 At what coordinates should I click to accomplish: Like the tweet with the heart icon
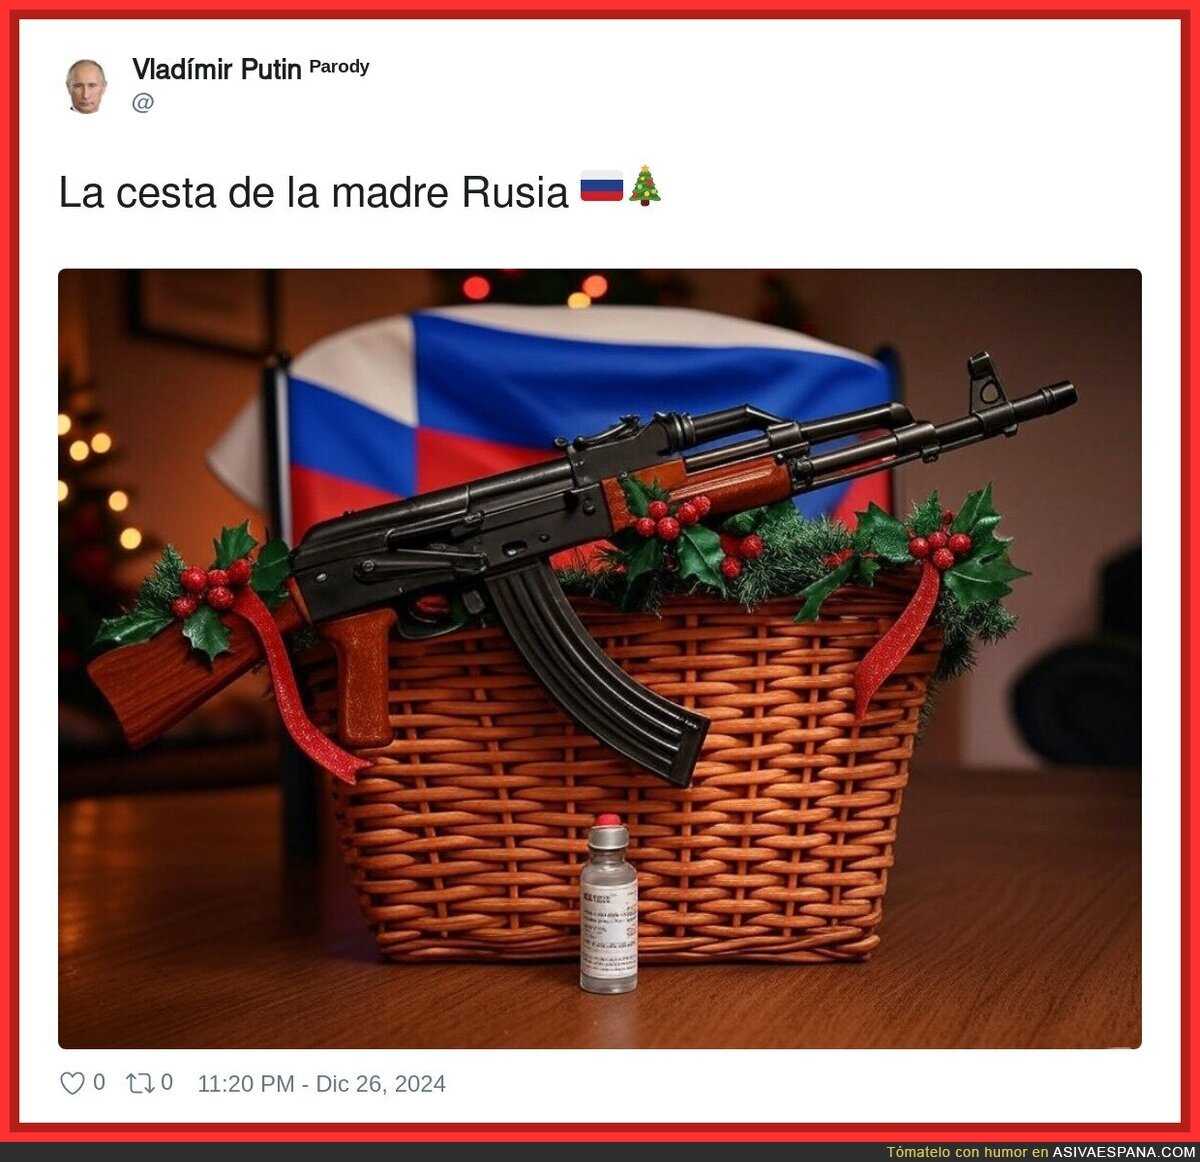[x=73, y=1083]
